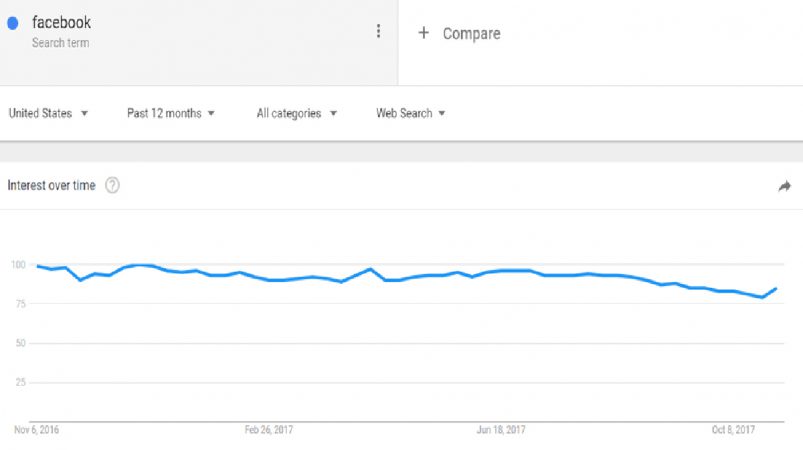Open the Web Search type dropdown

(410, 113)
